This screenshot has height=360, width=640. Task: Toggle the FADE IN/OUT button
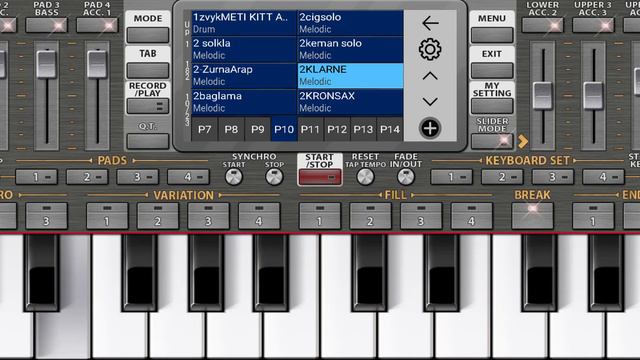(x=406, y=177)
